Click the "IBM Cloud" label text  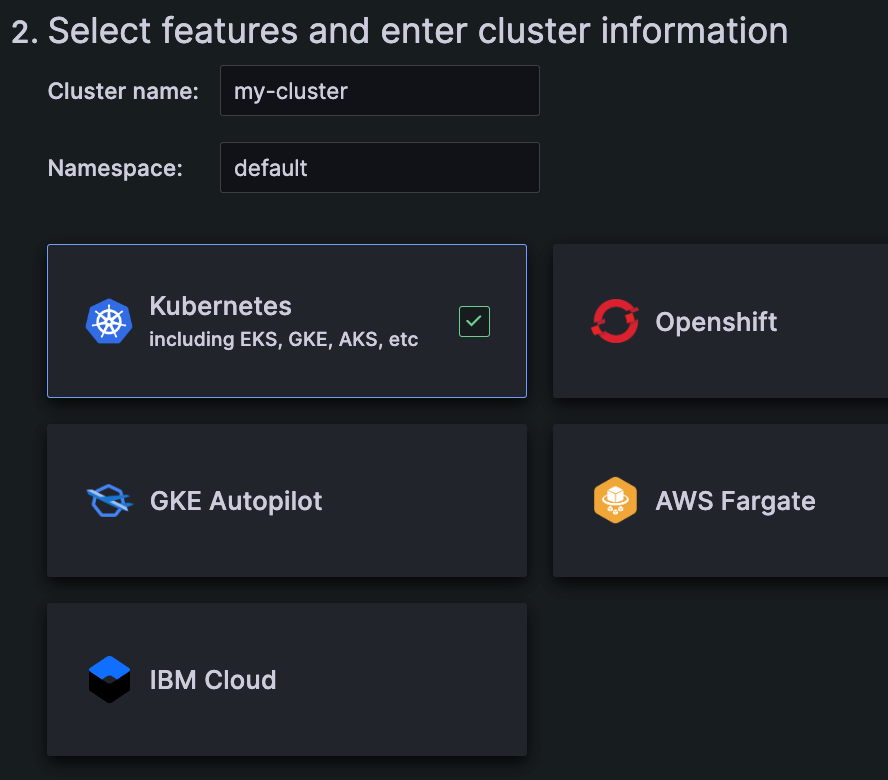click(212, 680)
